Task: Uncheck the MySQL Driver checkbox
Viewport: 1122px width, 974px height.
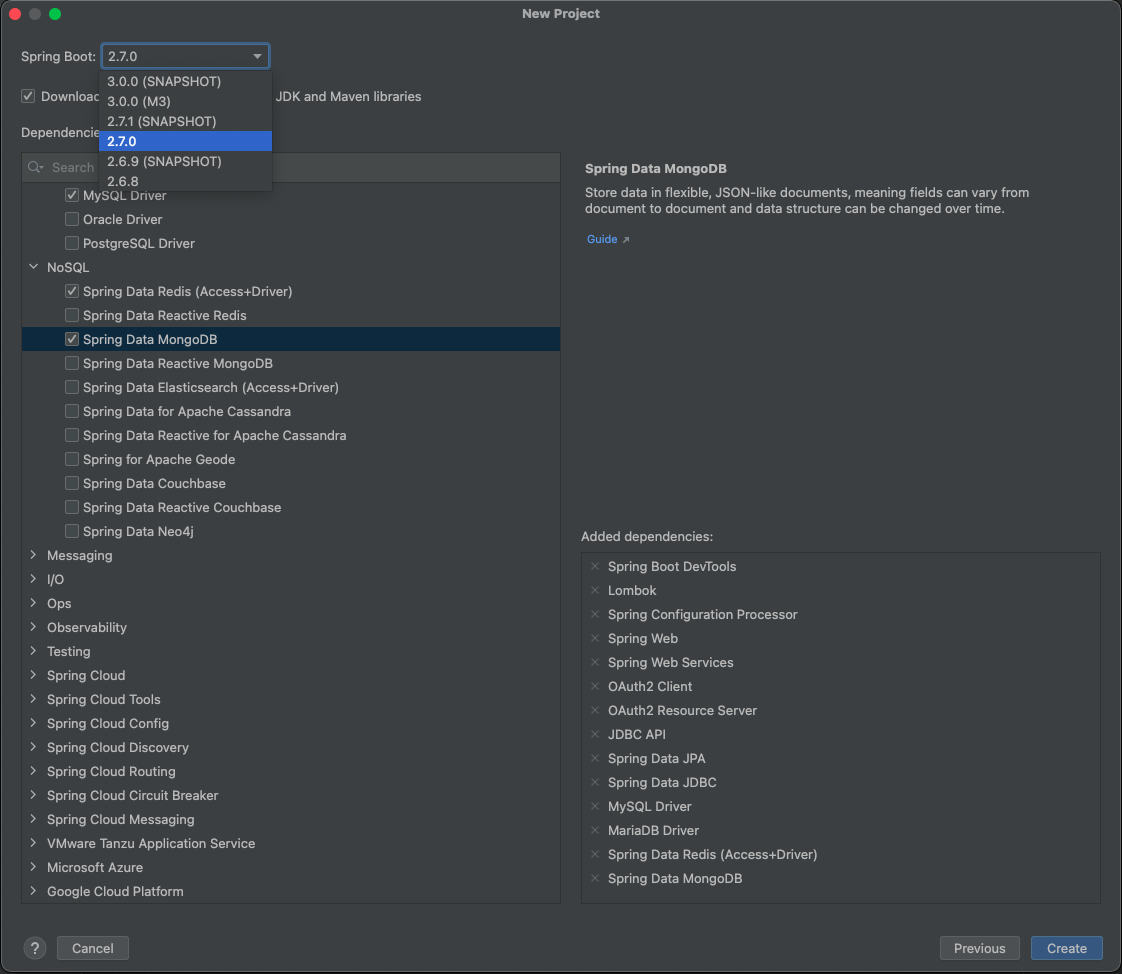Action: tap(72, 195)
